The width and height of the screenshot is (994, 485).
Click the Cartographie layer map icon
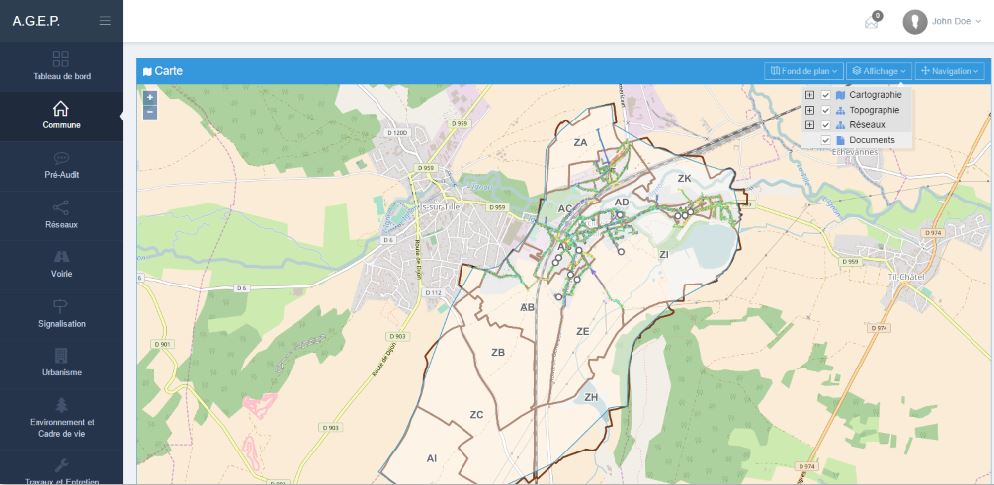[841, 95]
